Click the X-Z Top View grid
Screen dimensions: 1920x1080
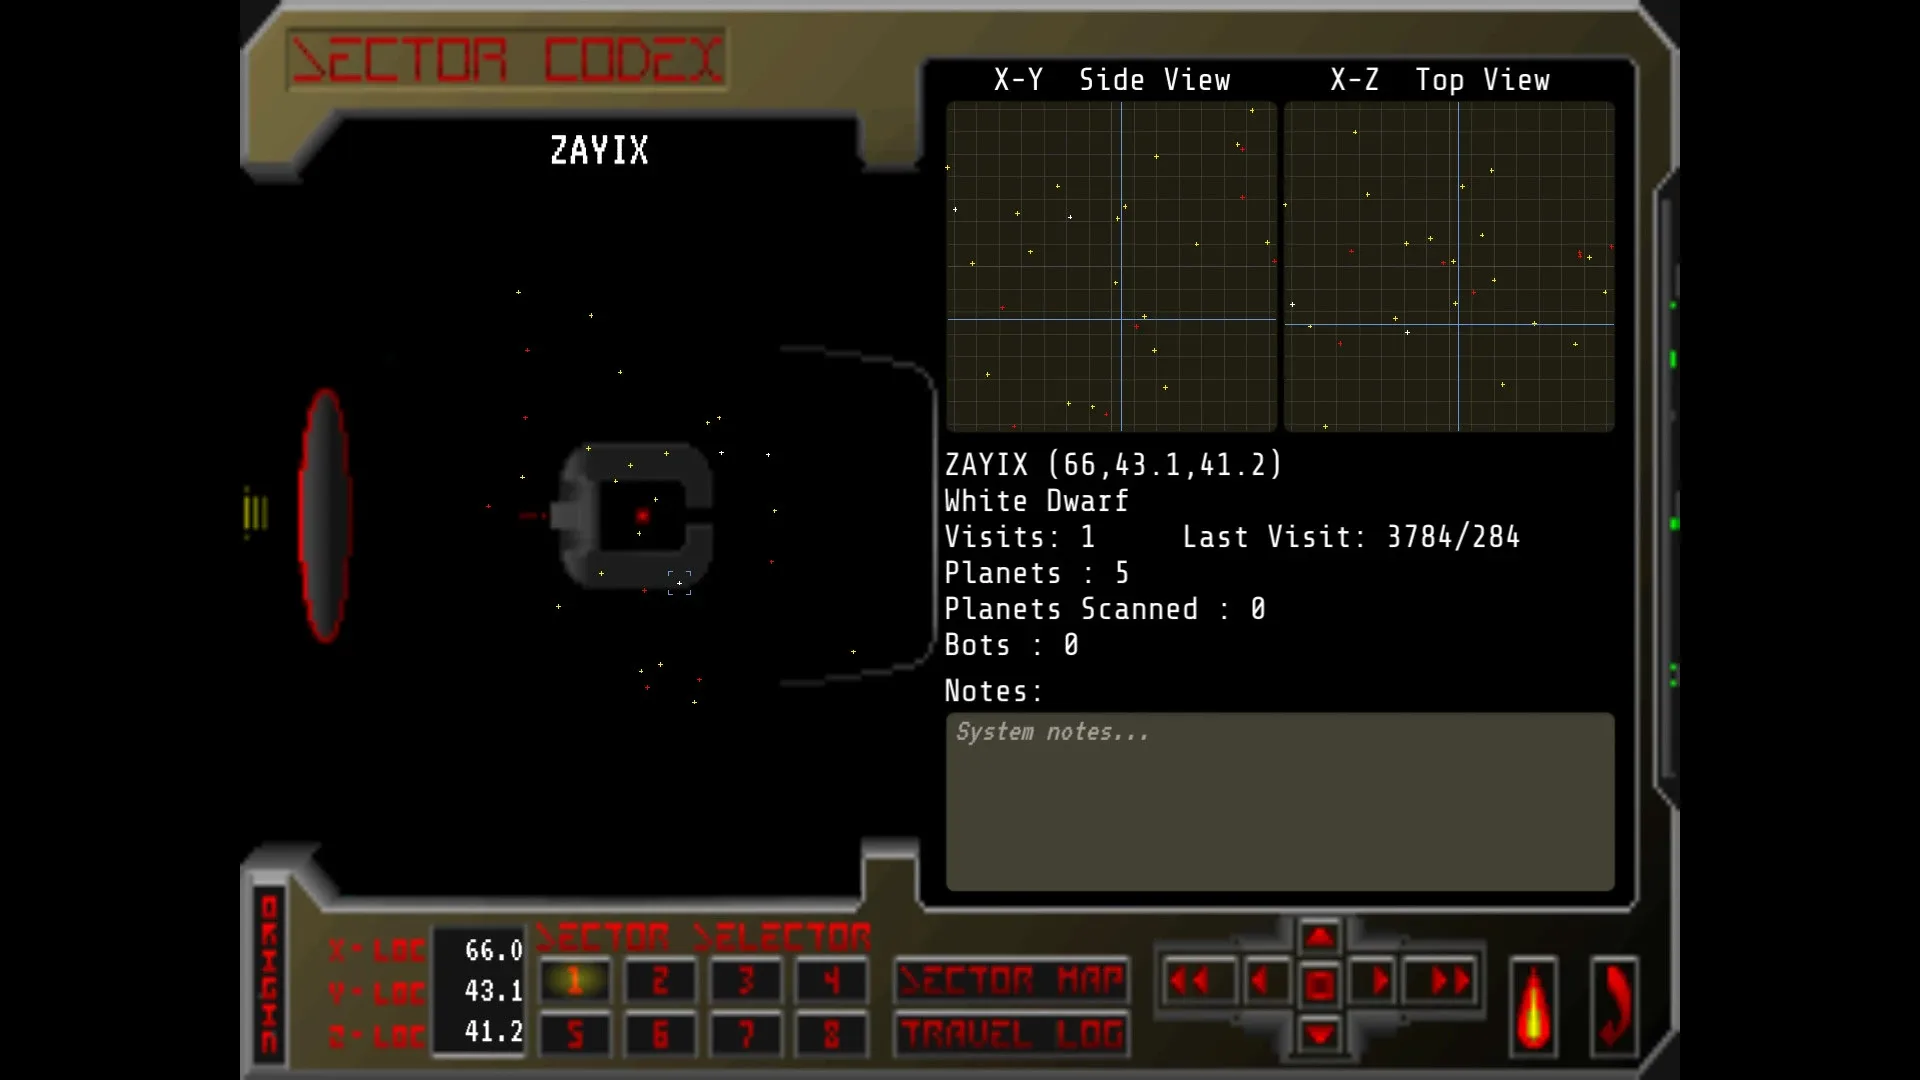(1448, 266)
